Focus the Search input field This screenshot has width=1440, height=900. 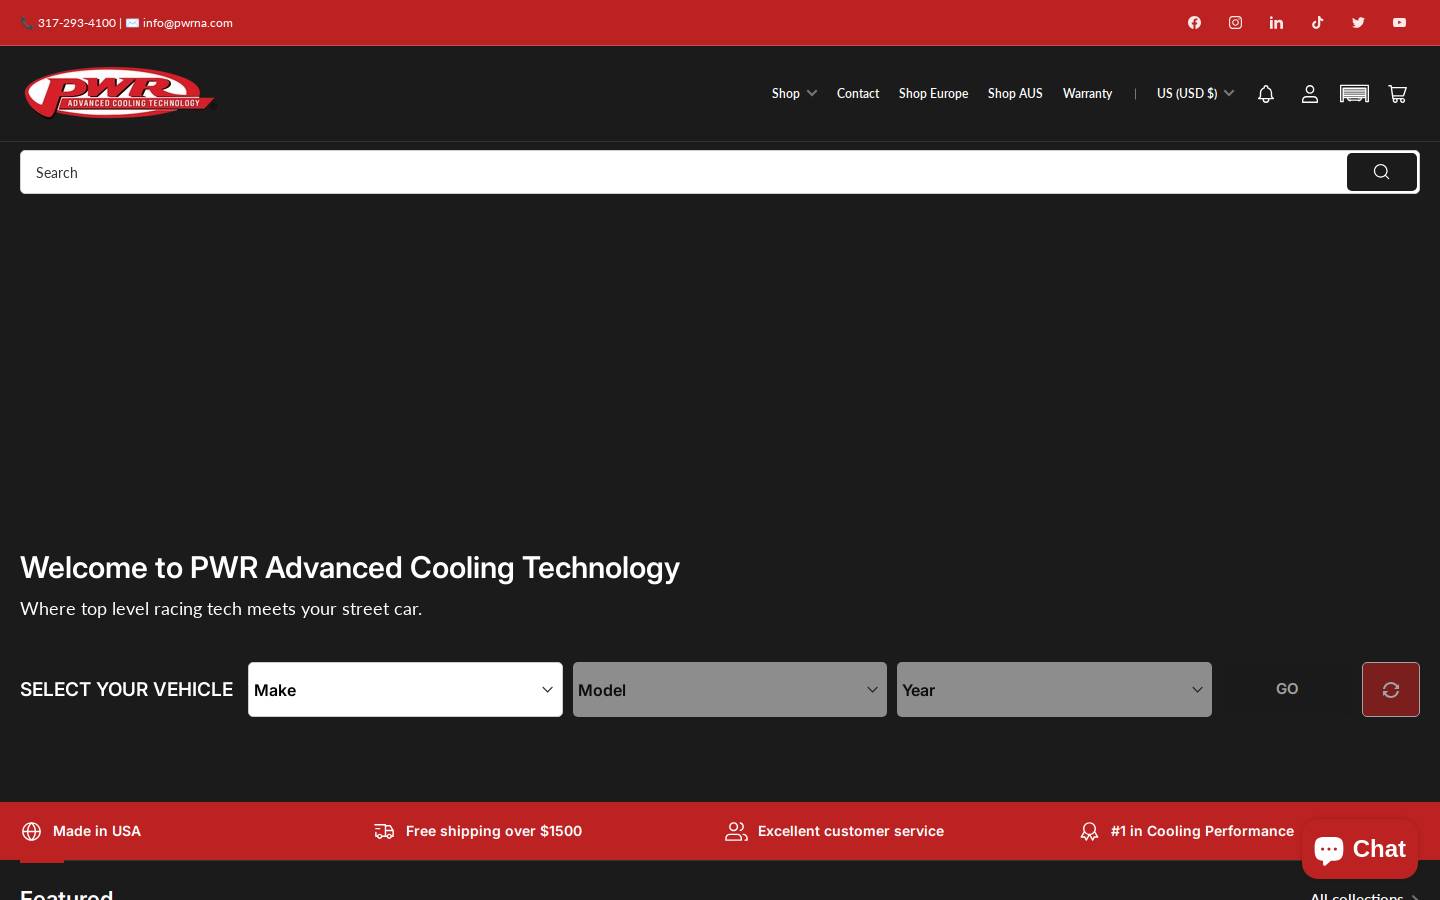[683, 172]
